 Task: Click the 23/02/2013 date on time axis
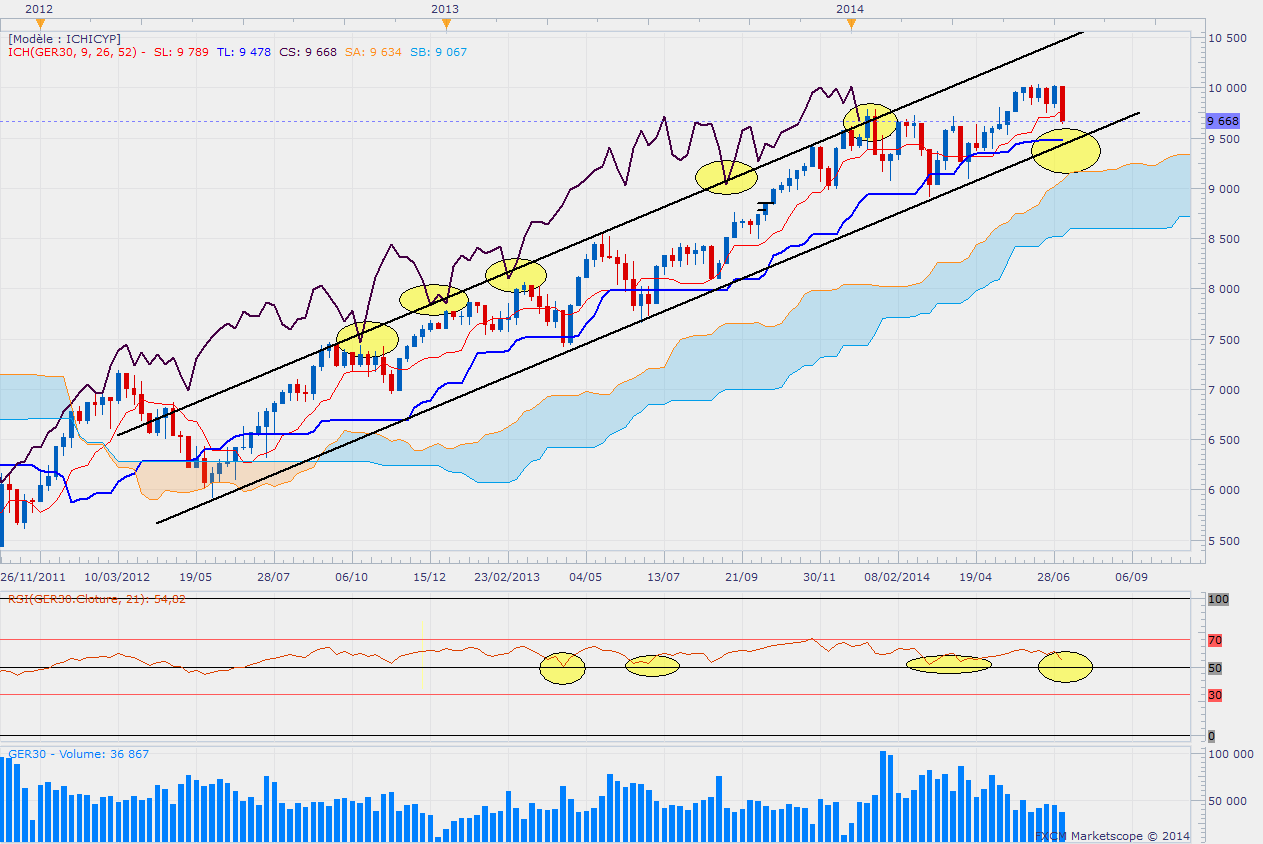[x=507, y=577]
